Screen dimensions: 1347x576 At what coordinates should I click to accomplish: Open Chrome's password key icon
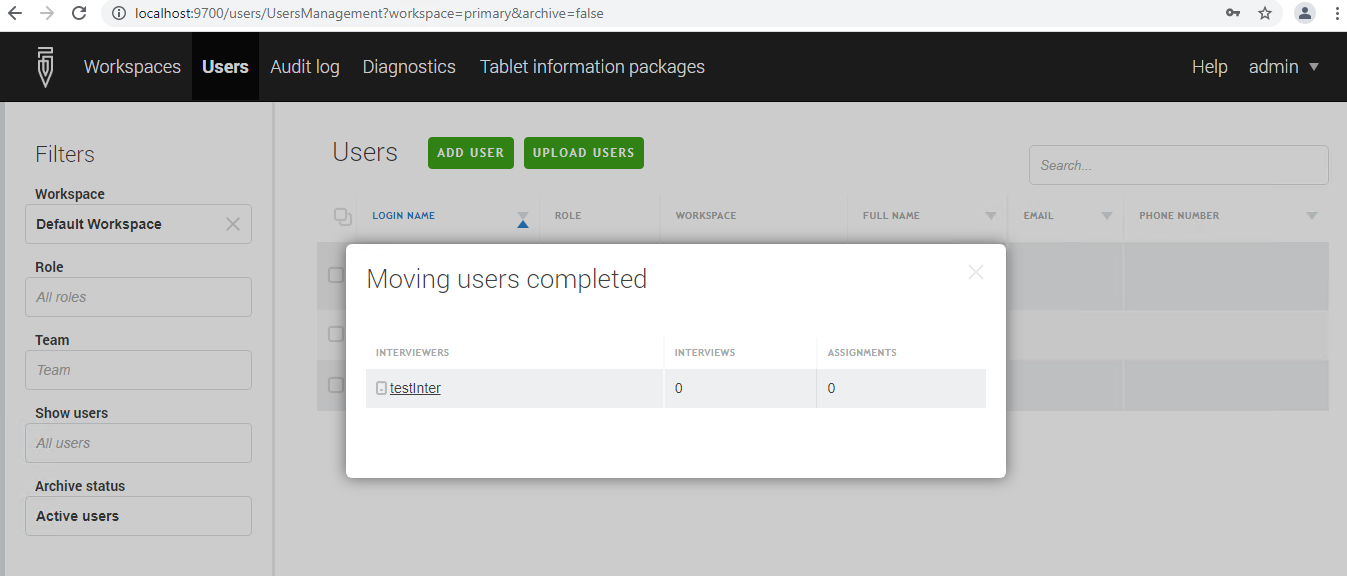tap(1232, 13)
